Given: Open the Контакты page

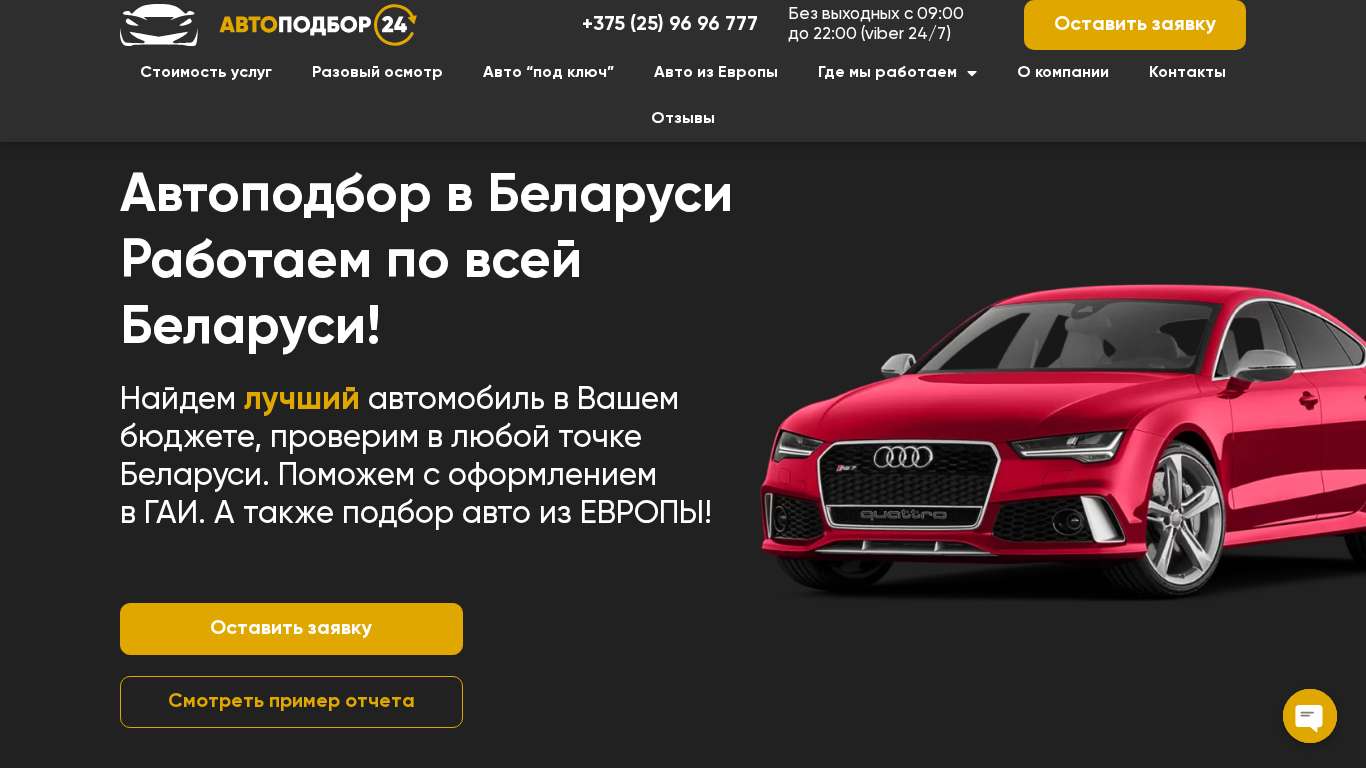Looking at the screenshot, I should [1187, 72].
